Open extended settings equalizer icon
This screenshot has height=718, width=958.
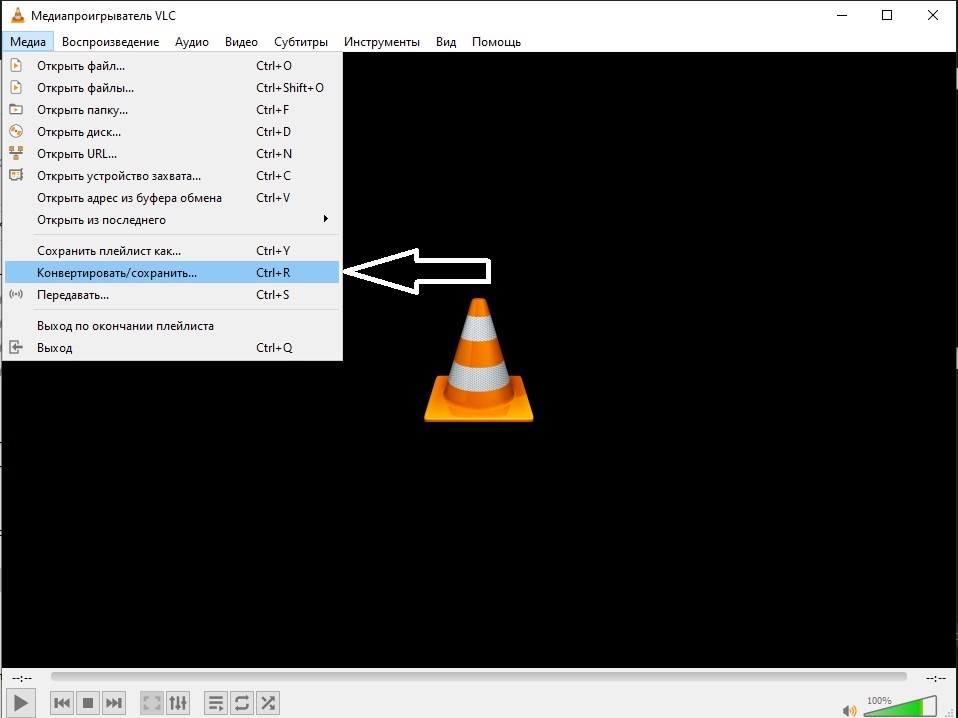[178, 703]
